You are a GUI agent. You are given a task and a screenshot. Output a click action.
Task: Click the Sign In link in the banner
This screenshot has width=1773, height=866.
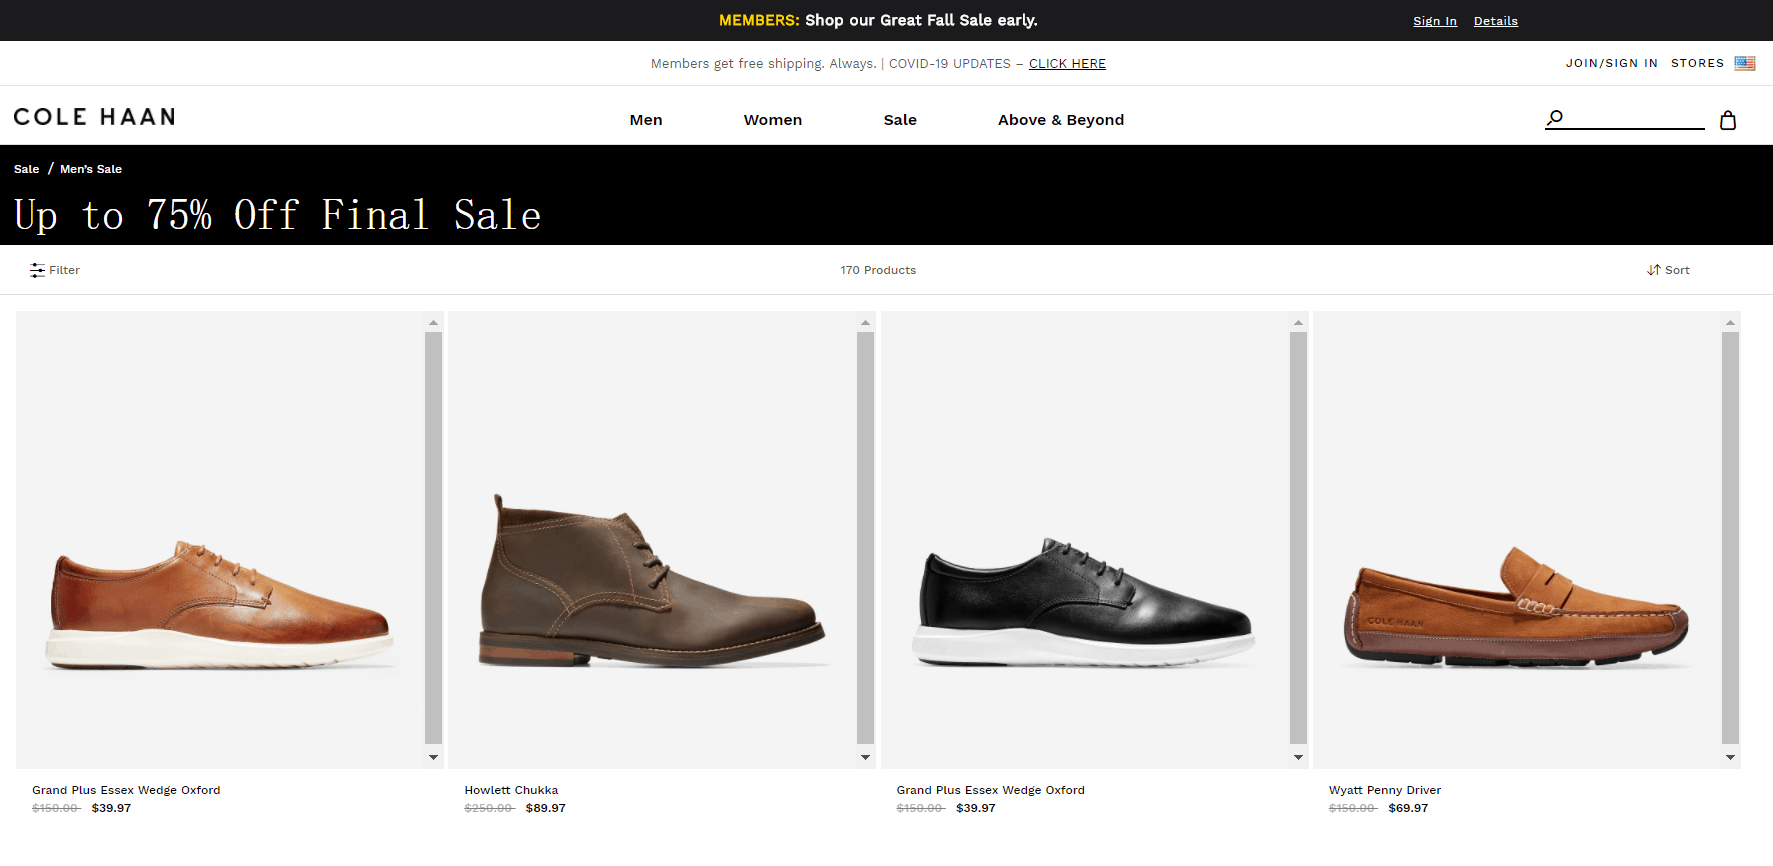click(x=1435, y=21)
